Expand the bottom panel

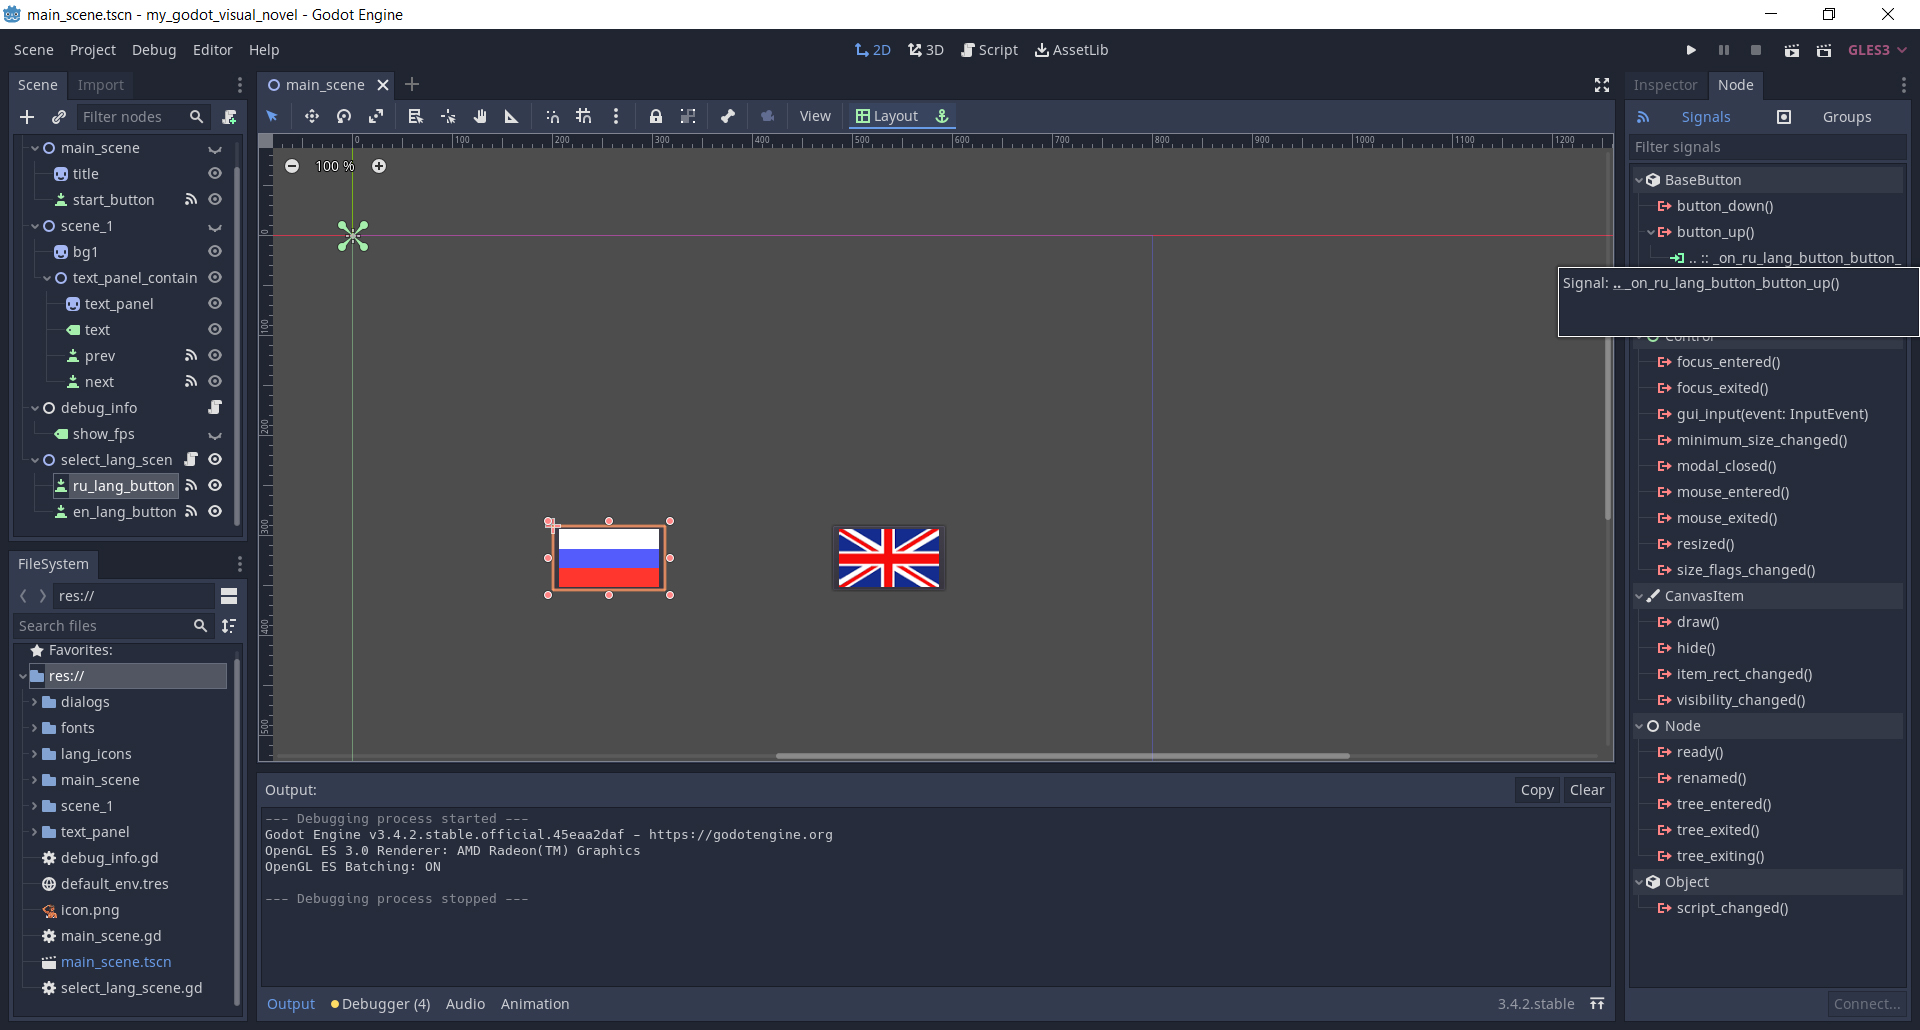[x=1597, y=1004]
